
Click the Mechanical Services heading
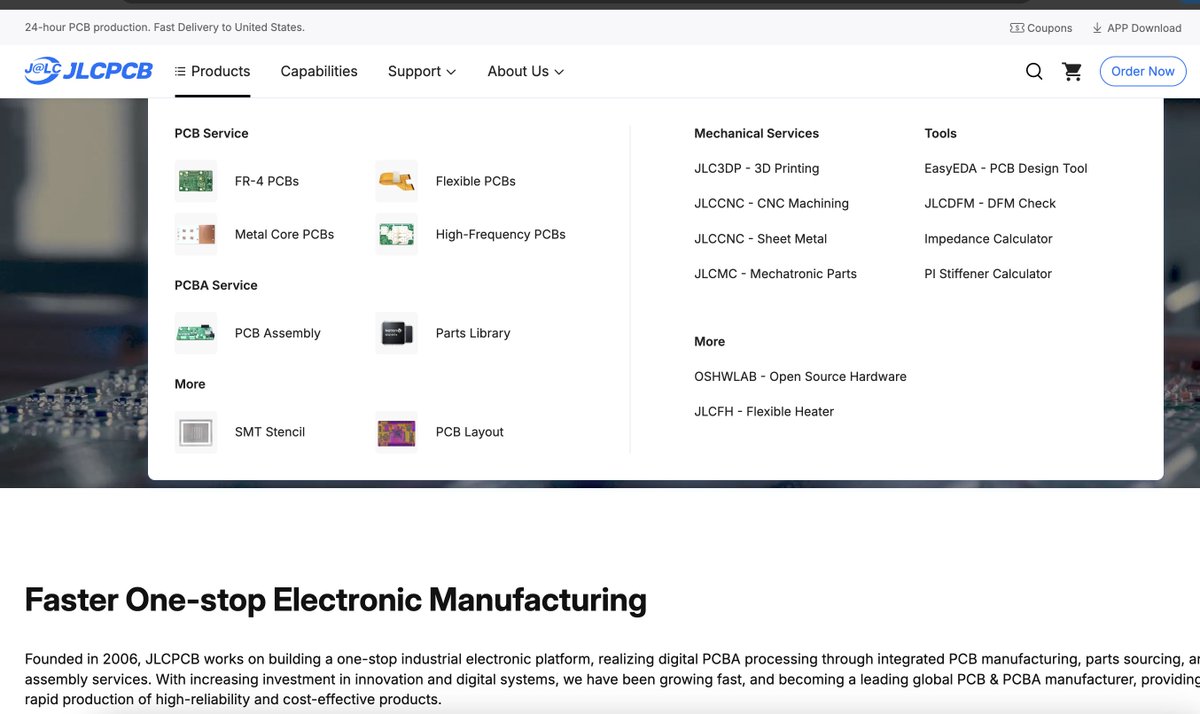pos(757,133)
